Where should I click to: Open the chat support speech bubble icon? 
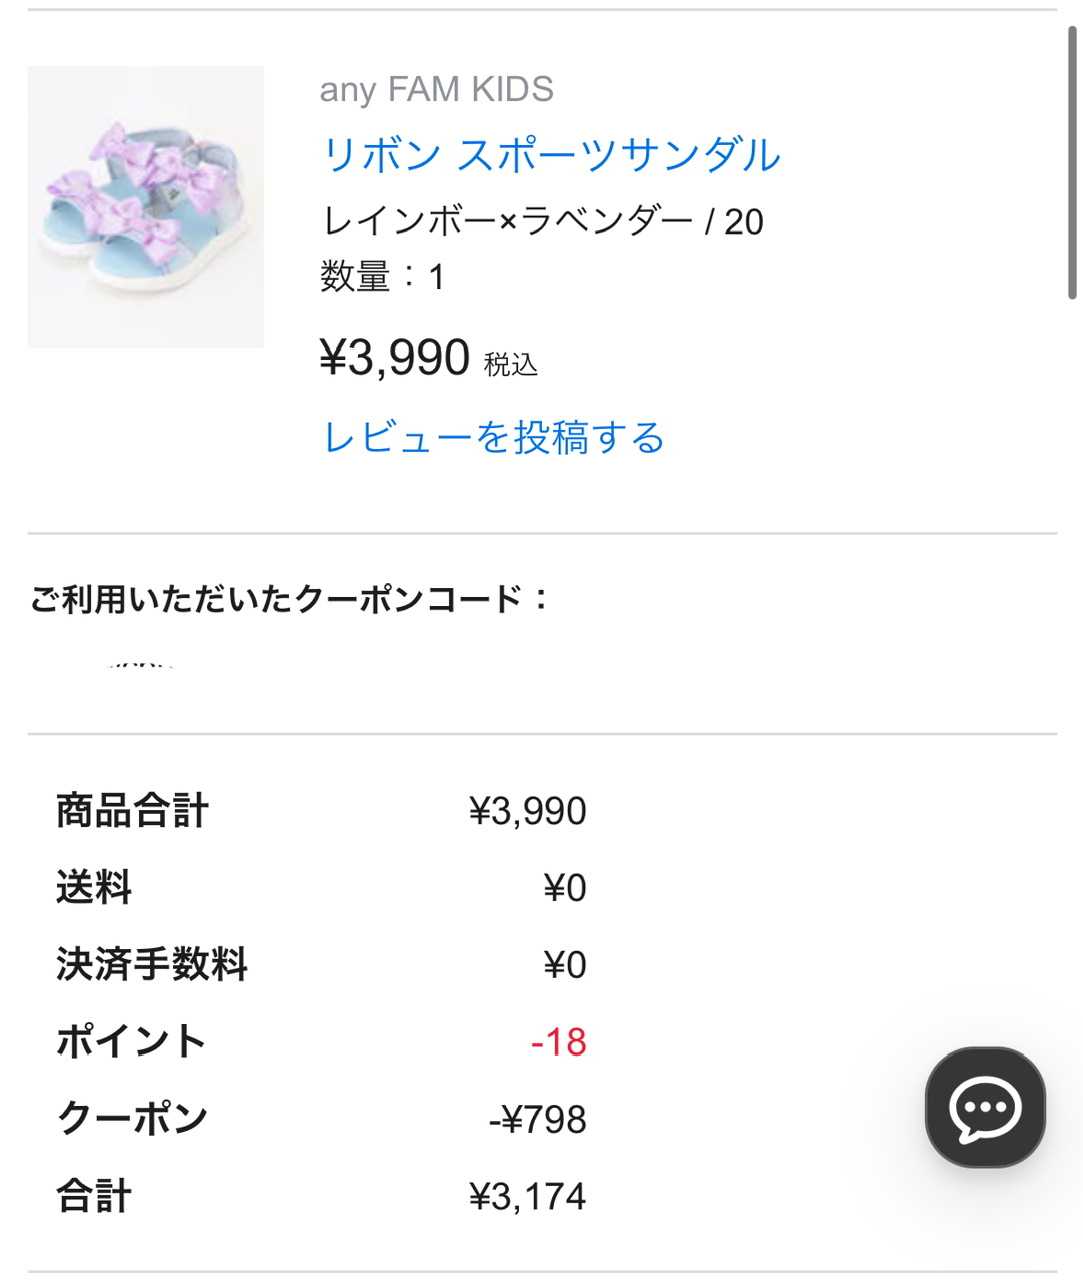click(985, 1107)
